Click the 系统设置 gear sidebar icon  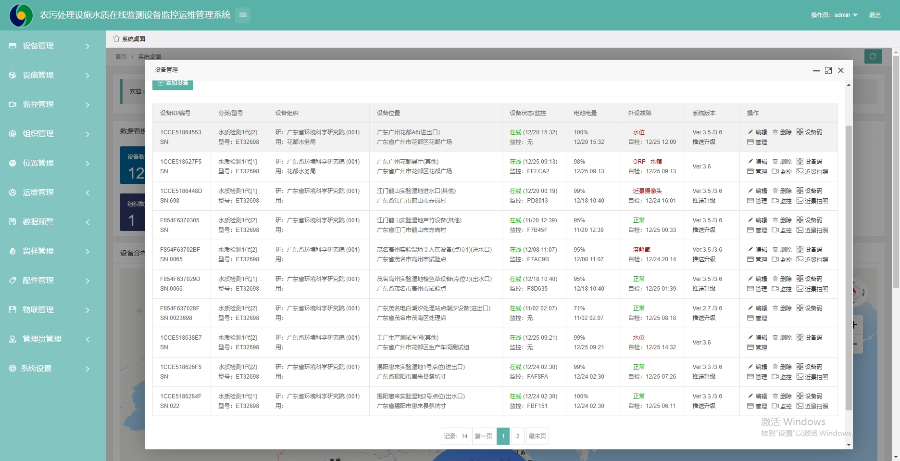click(13, 369)
